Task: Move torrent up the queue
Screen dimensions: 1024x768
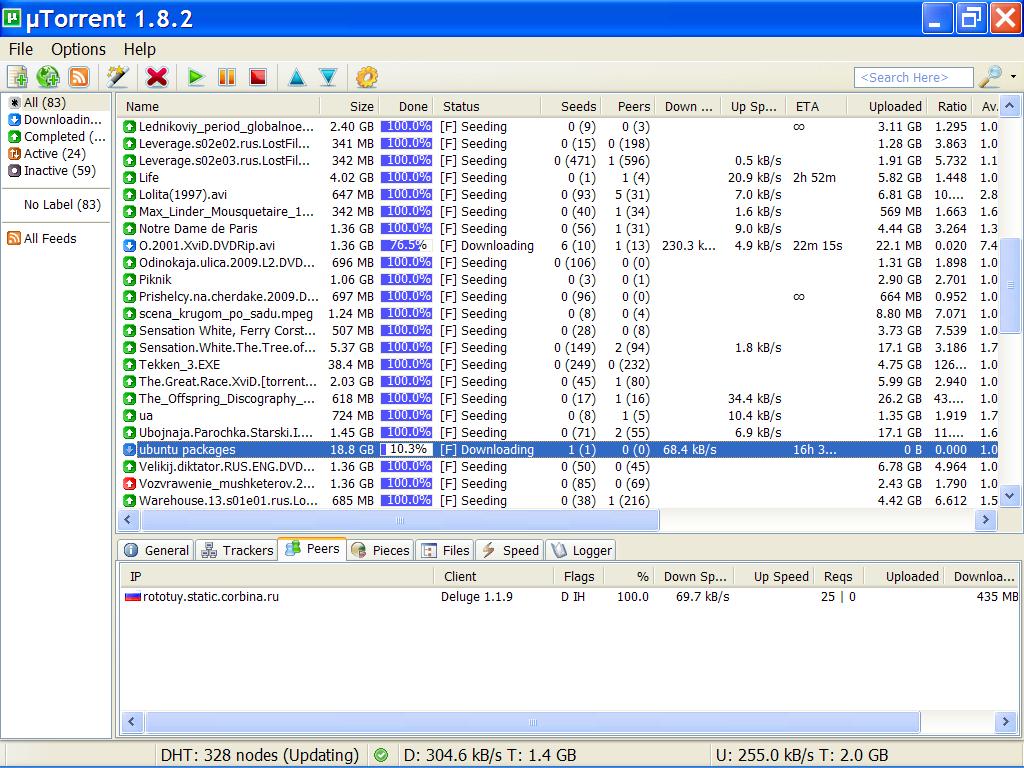Action: (297, 77)
